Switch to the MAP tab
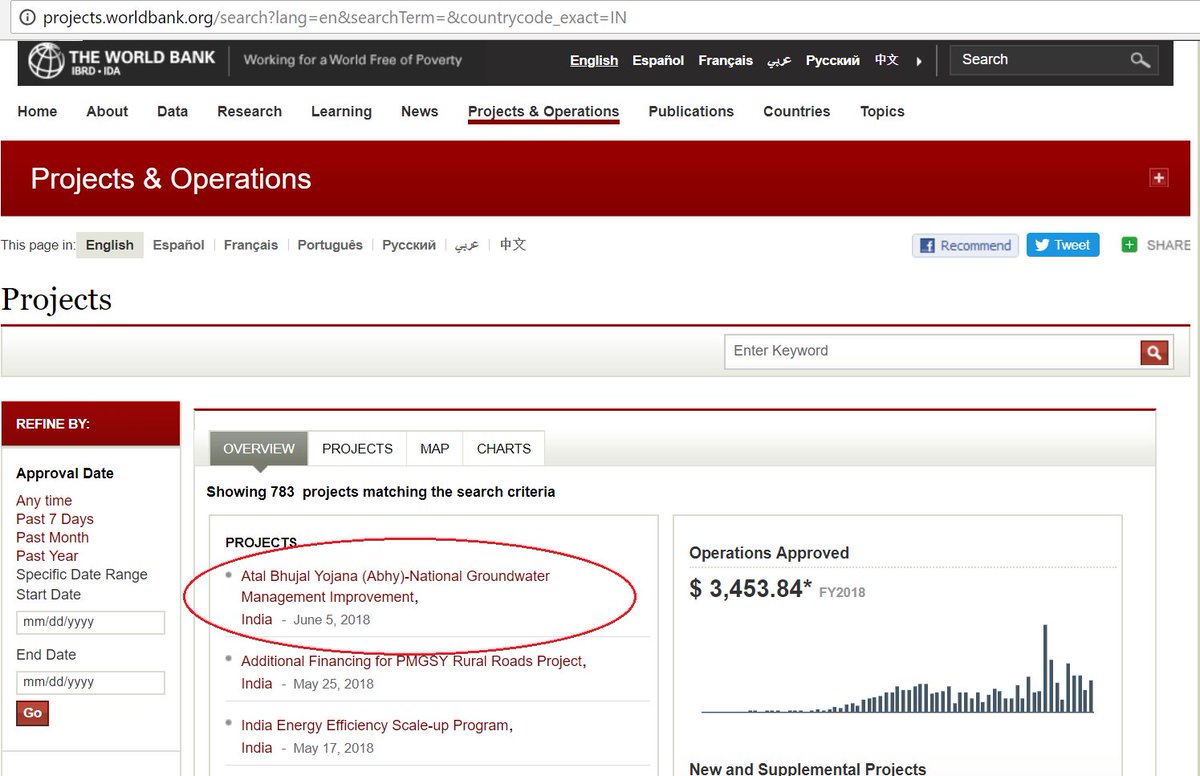This screenshot has height=776, width=1200. (434, 449)
